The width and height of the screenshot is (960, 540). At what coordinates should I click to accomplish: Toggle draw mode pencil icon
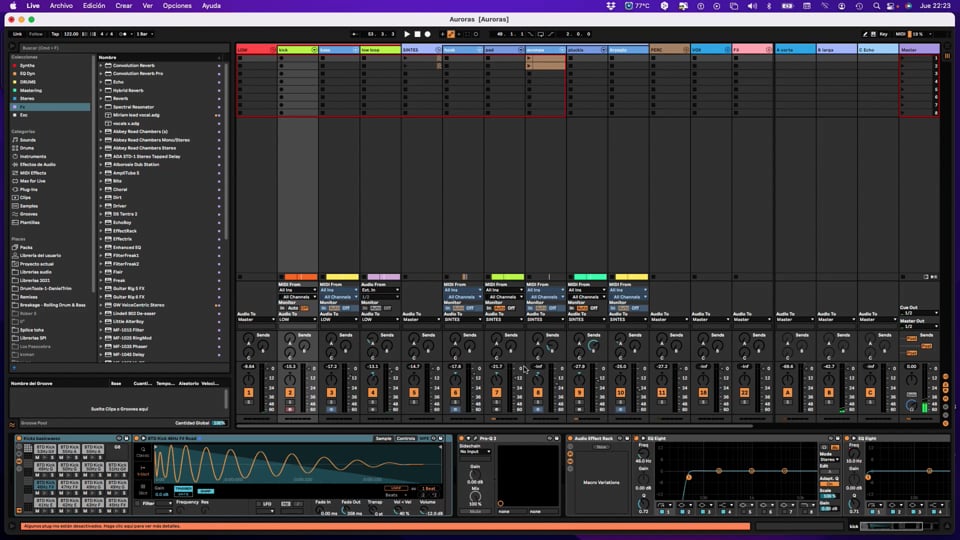click(x=865, y=34)
